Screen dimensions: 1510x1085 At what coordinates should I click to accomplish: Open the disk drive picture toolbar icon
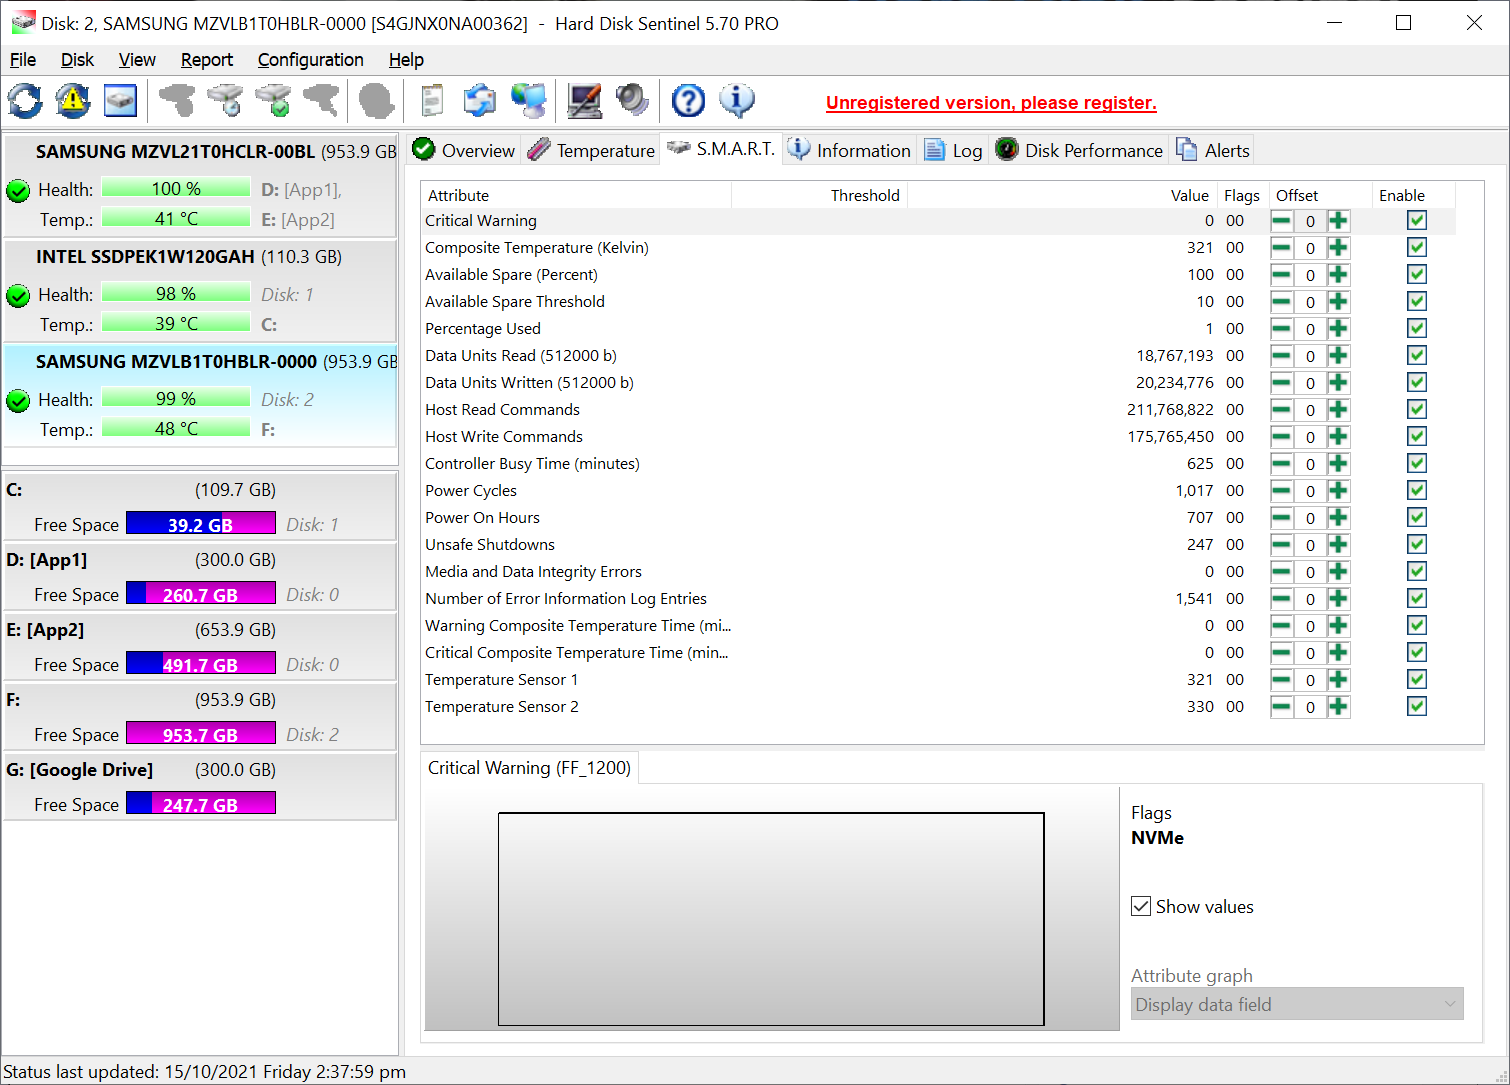click(120, 100)
